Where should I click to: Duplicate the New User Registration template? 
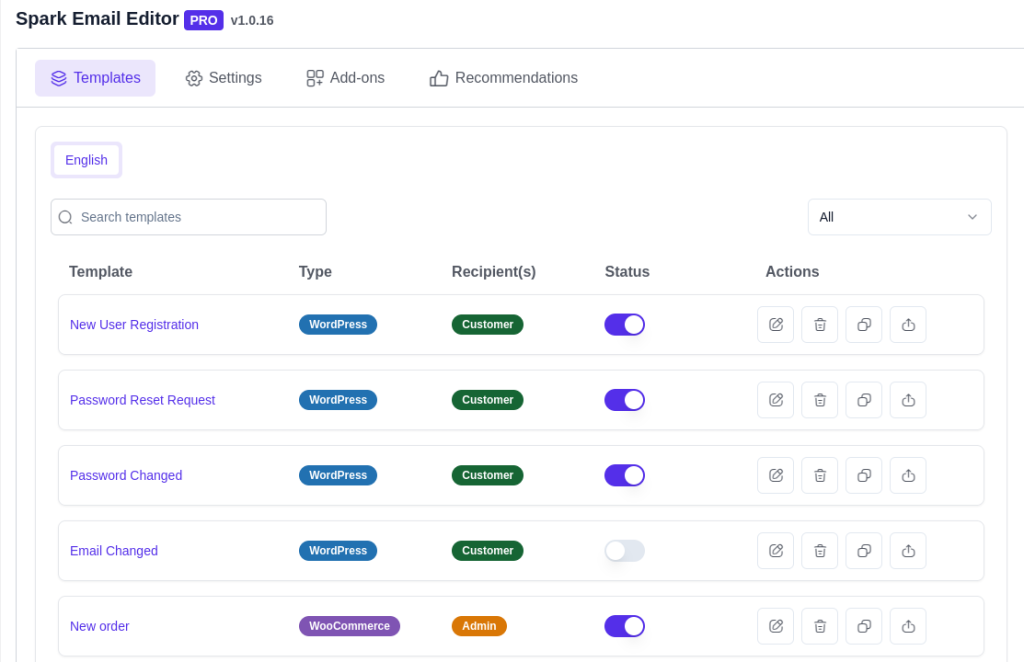864,325
